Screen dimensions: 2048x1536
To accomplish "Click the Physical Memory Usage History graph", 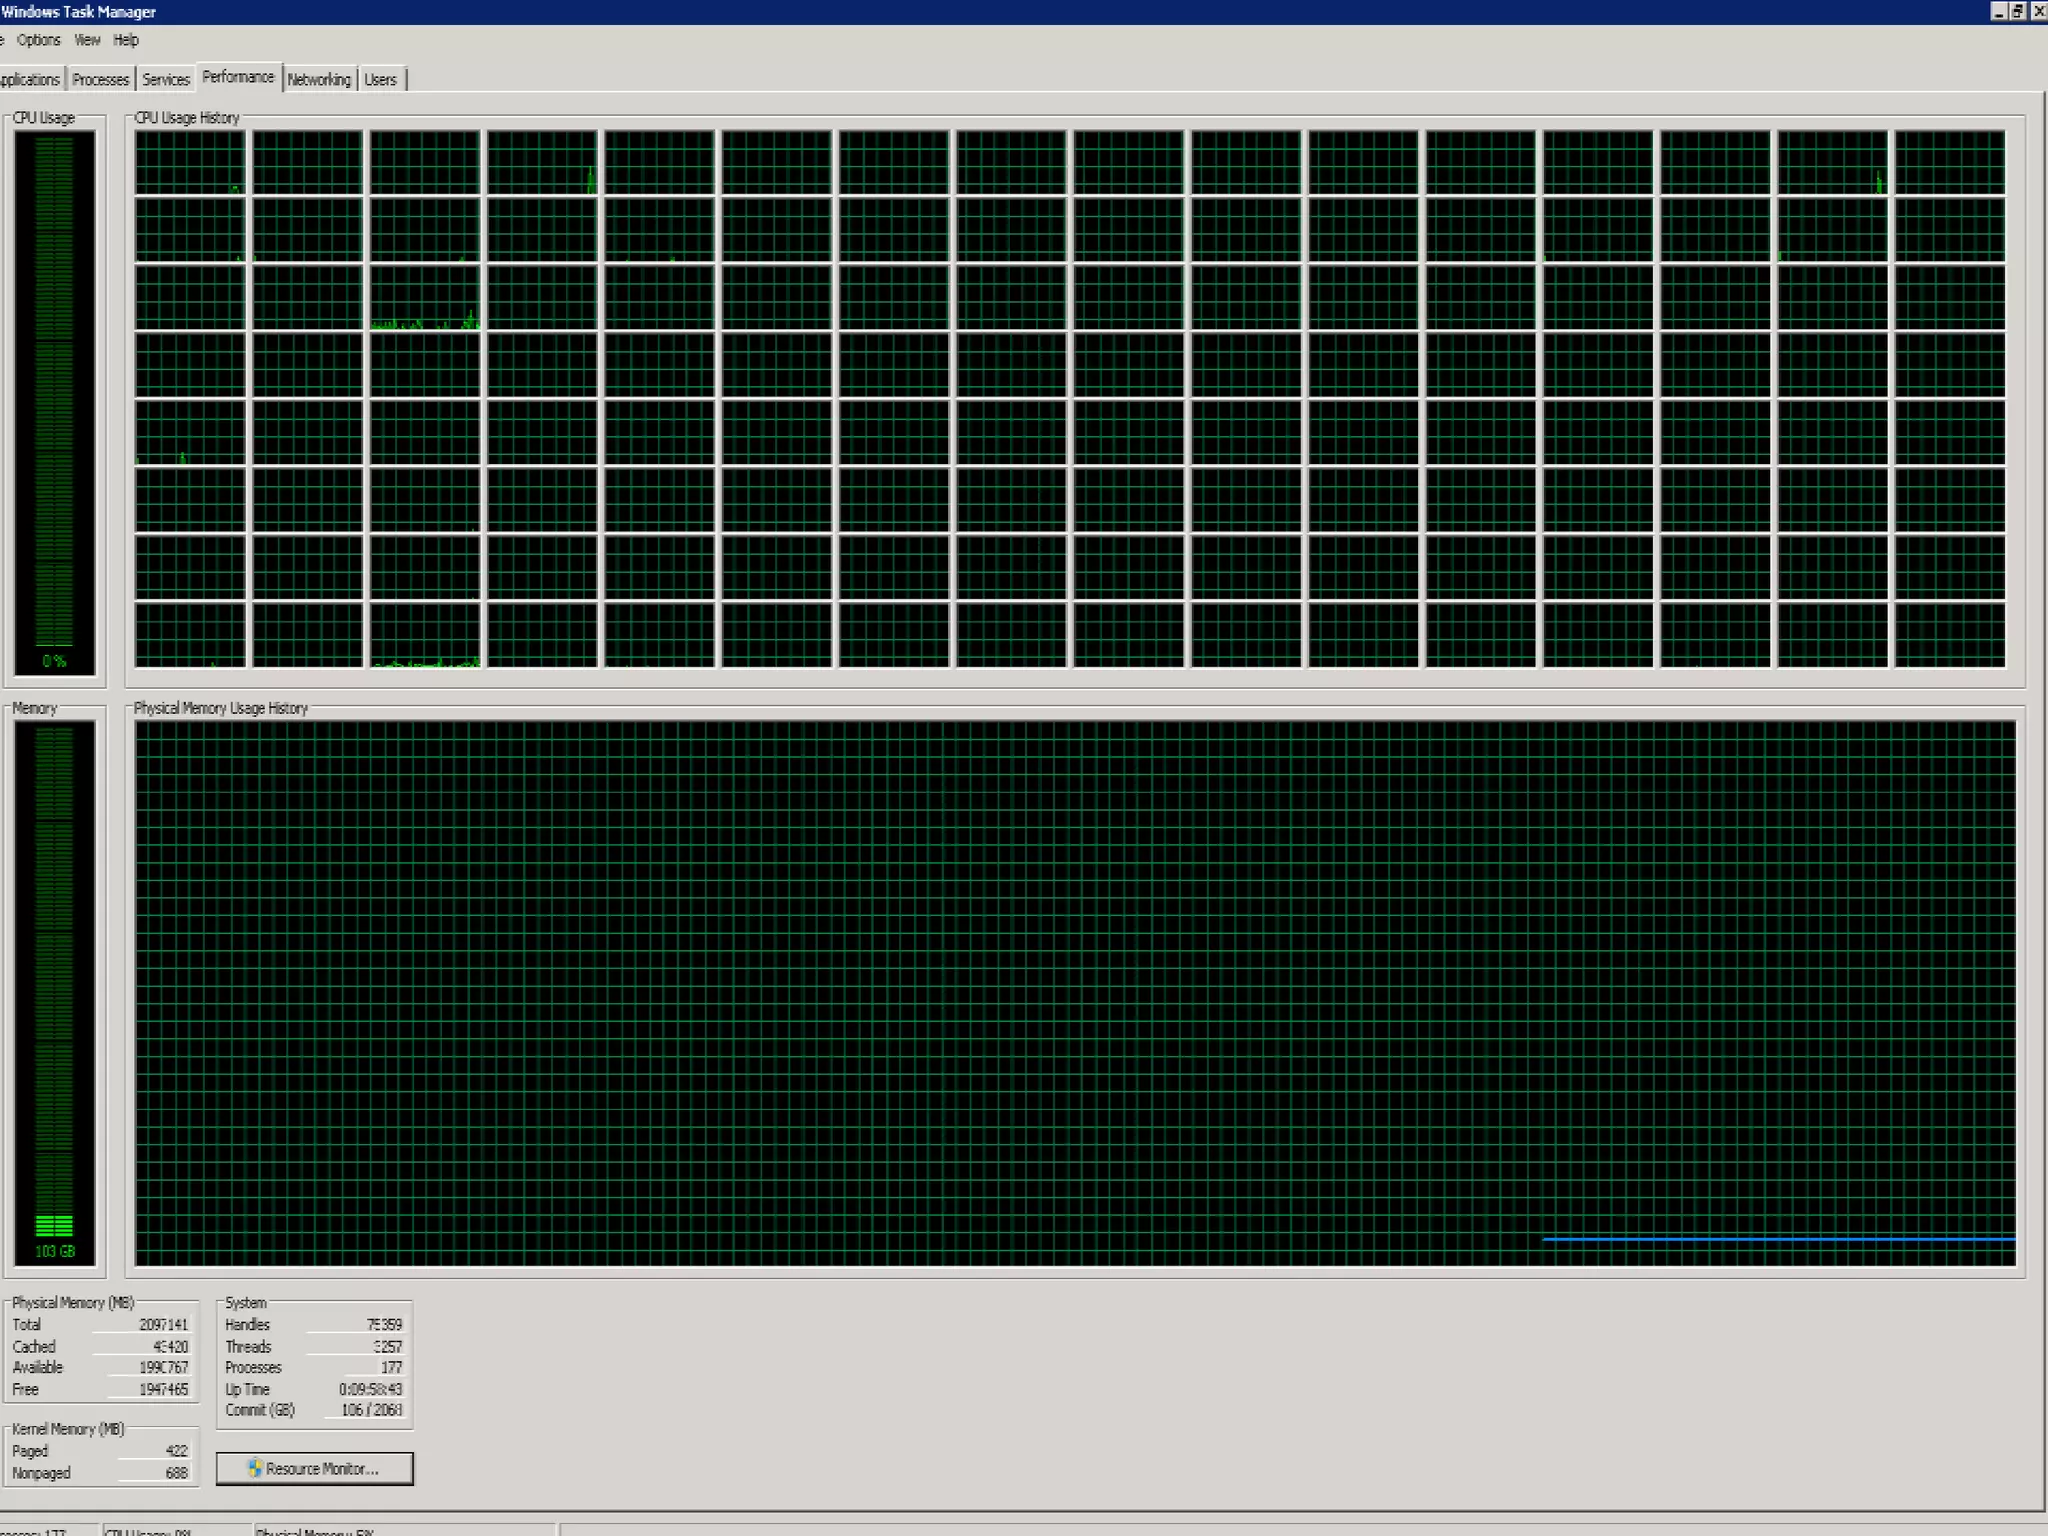I will (1074, 992).
